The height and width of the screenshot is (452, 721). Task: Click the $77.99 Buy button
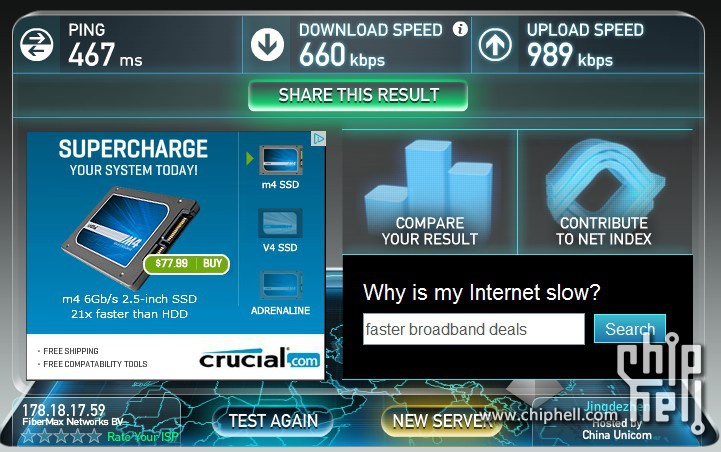click(187, 264)
